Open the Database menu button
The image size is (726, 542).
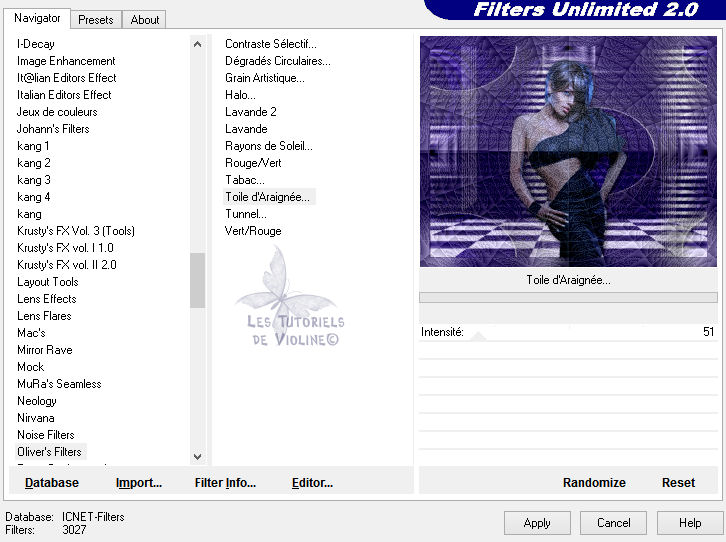coord(52,482)
